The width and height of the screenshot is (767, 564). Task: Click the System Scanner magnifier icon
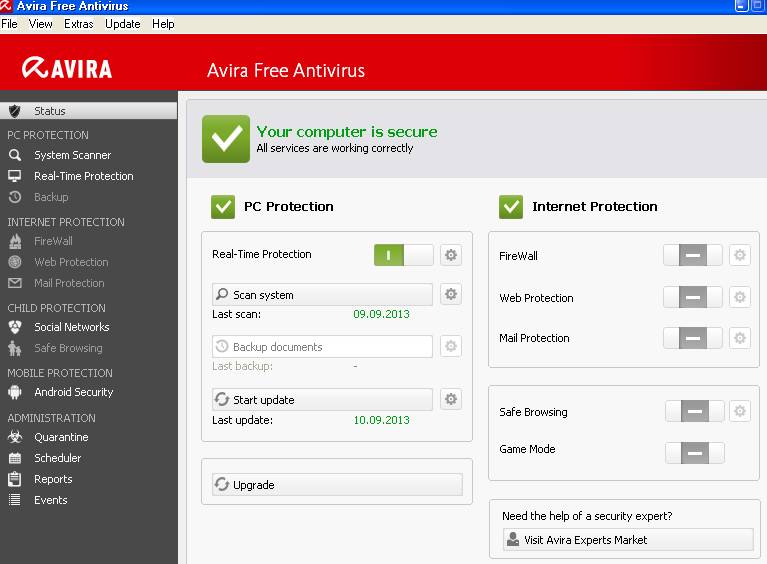click(15, 155)
